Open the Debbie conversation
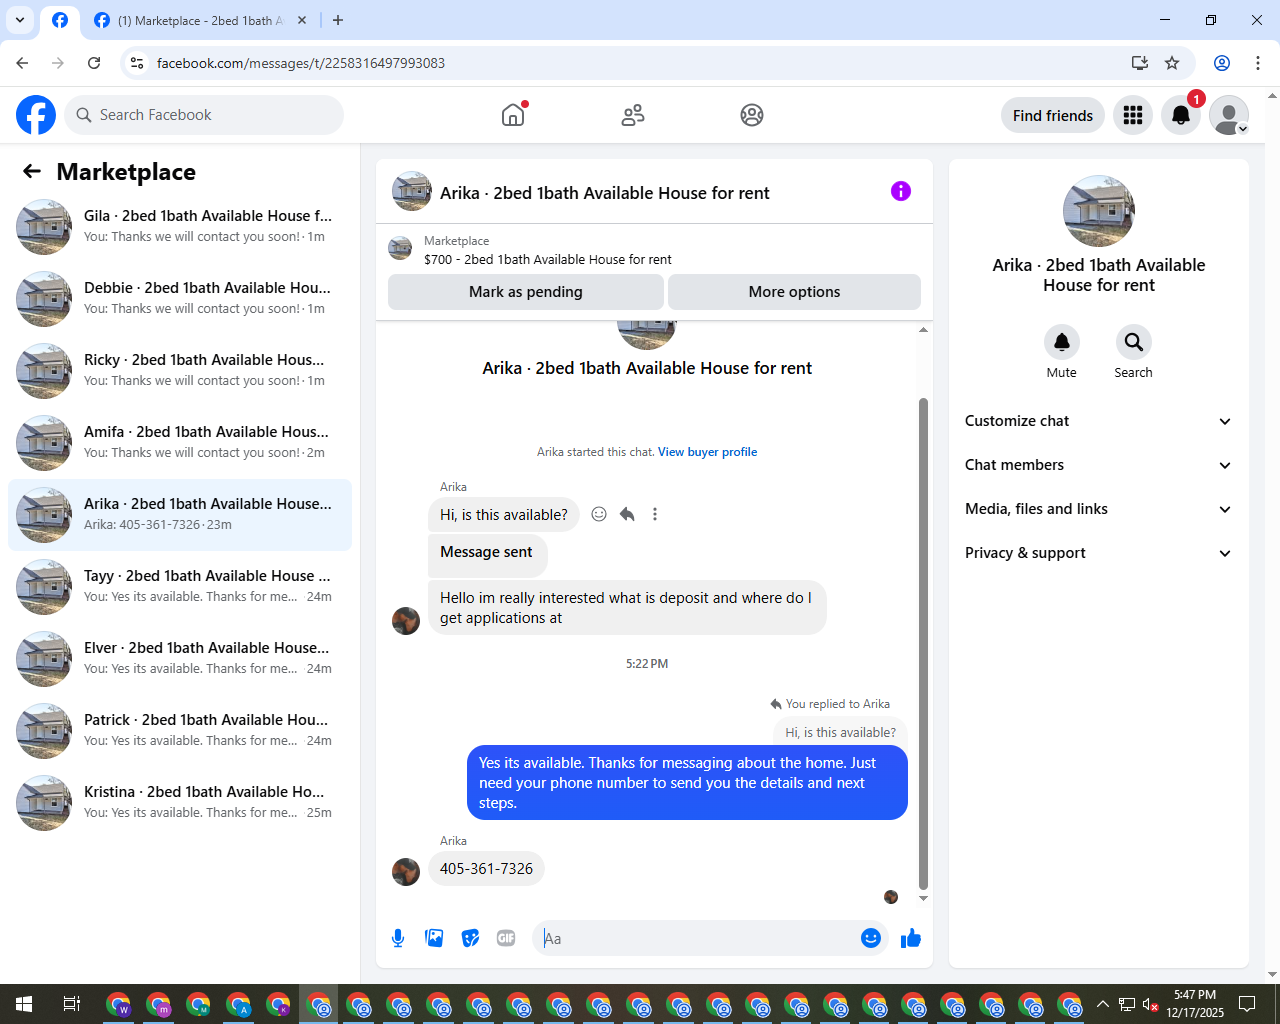 (x=180, y=299)
